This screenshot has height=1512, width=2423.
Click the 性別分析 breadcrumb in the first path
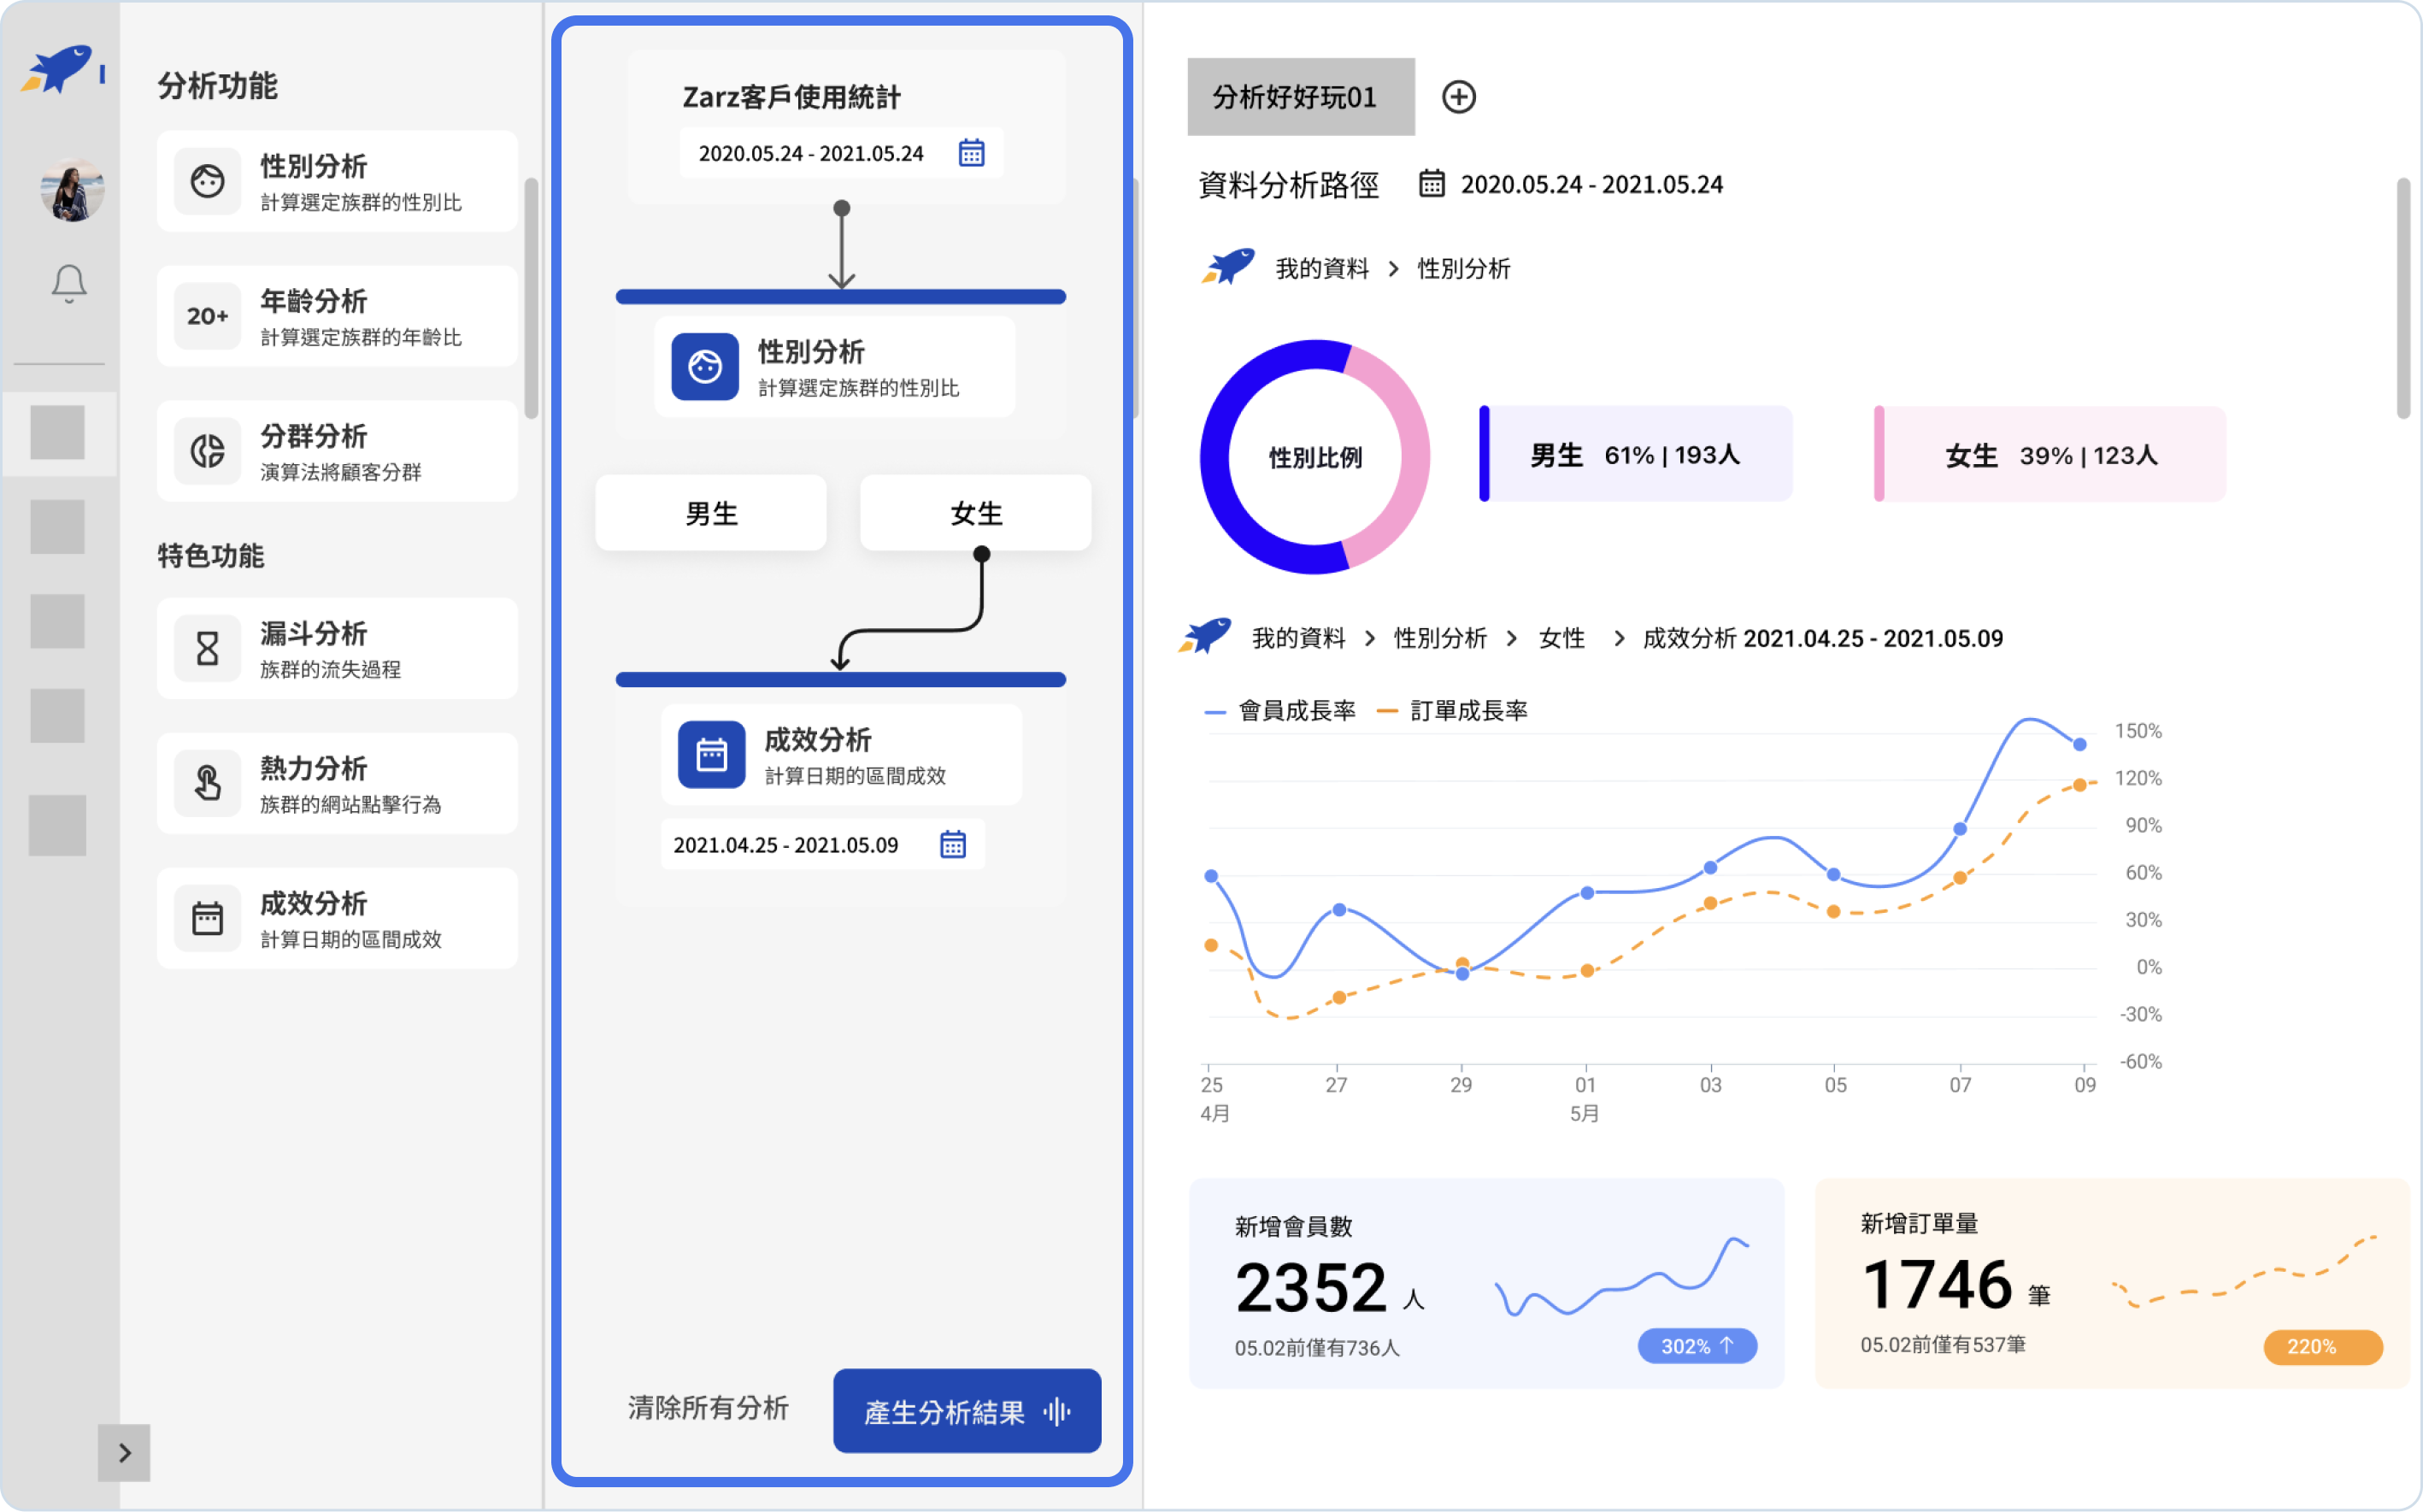click(x=1464, y=268)
